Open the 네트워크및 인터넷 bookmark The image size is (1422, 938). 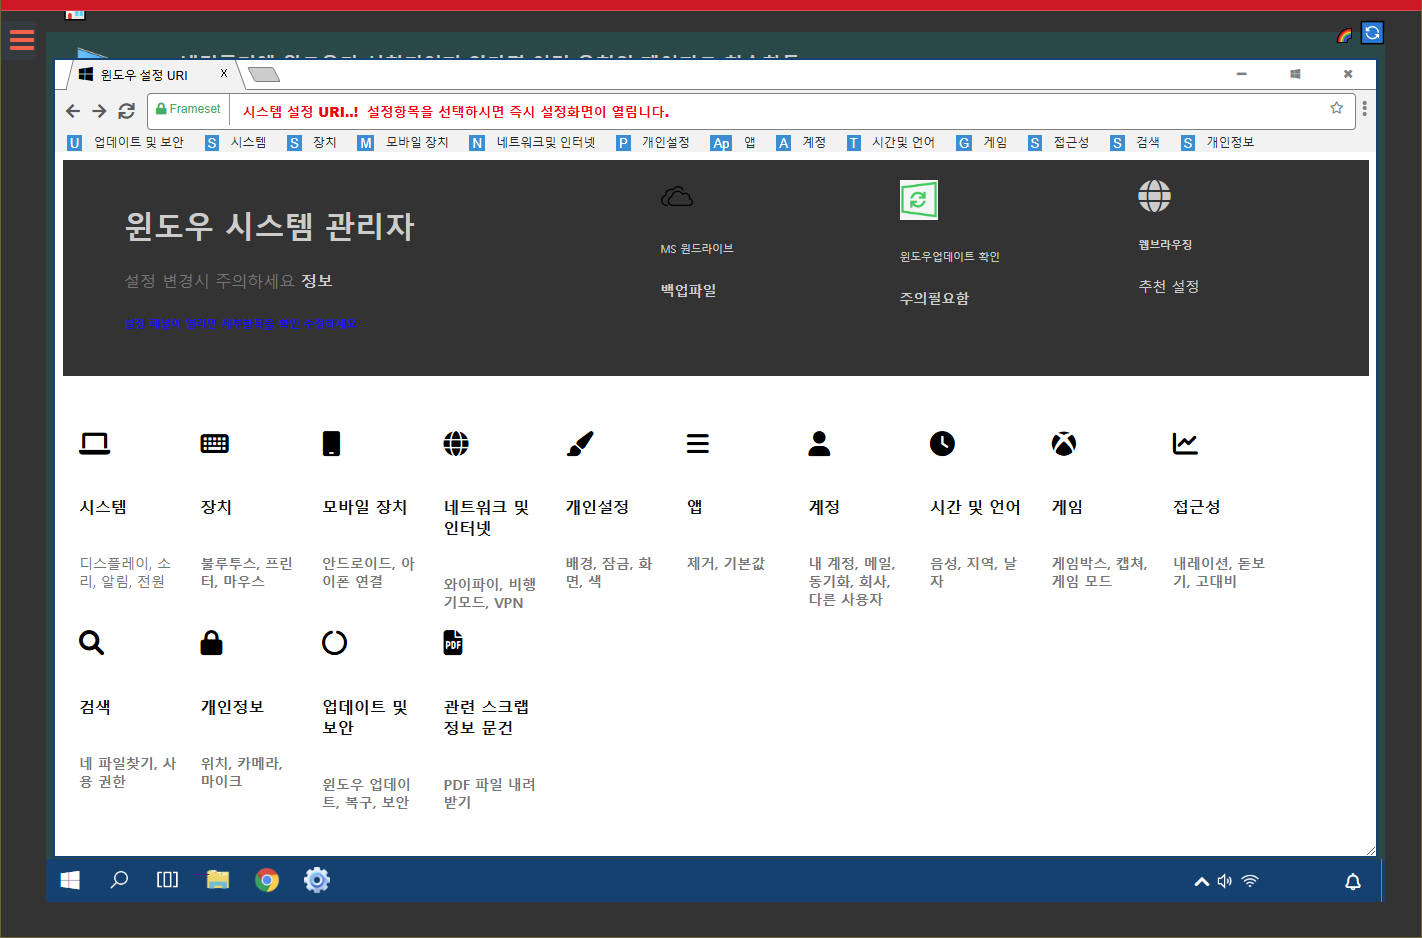pos(533,143)
